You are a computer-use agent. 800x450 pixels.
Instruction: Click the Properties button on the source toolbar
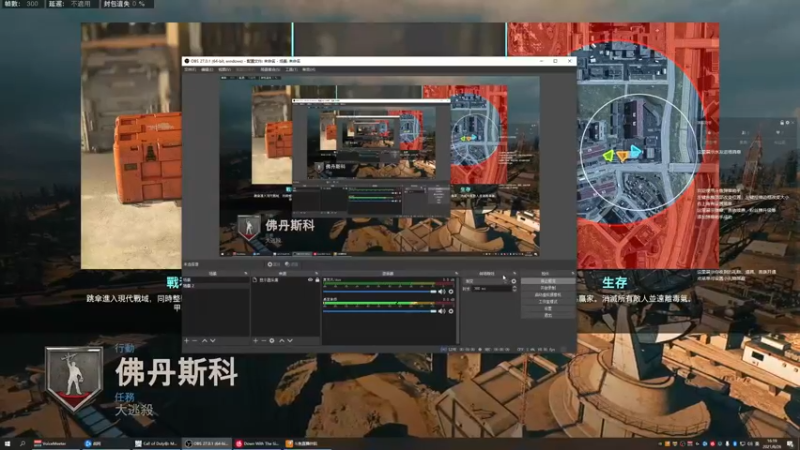point(274,264)
